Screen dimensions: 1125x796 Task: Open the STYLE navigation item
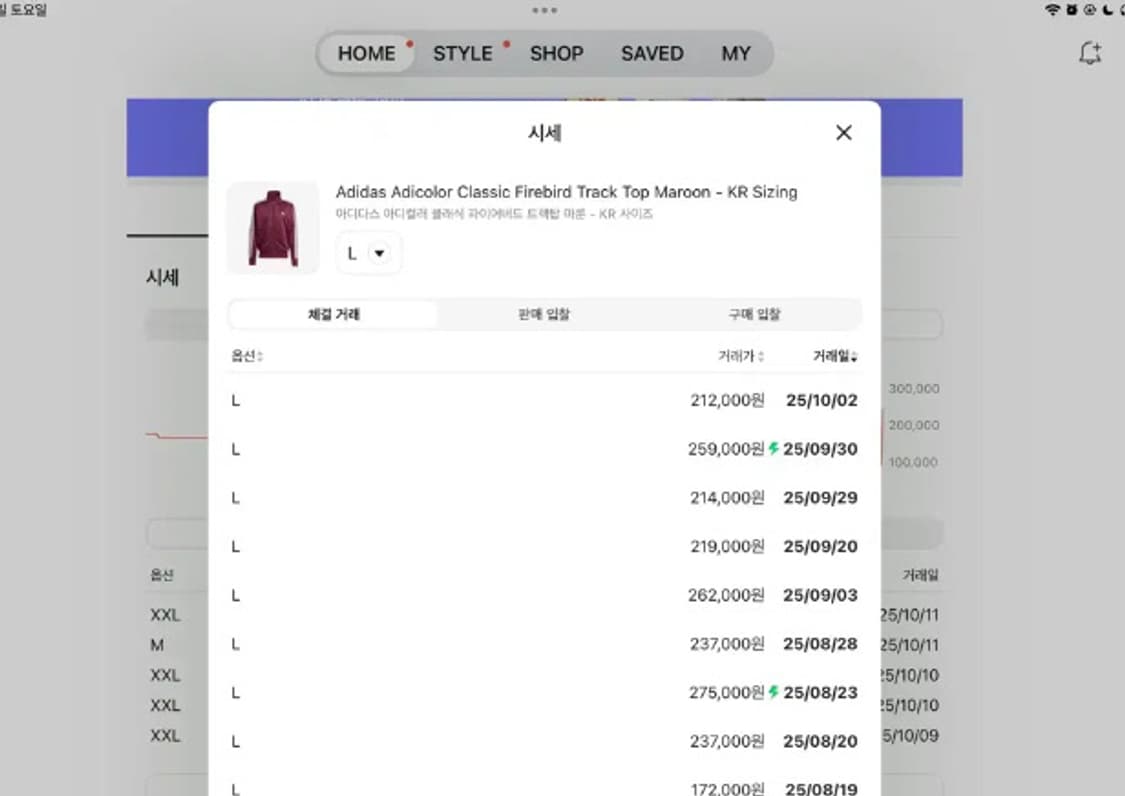[x=462, y=54]
